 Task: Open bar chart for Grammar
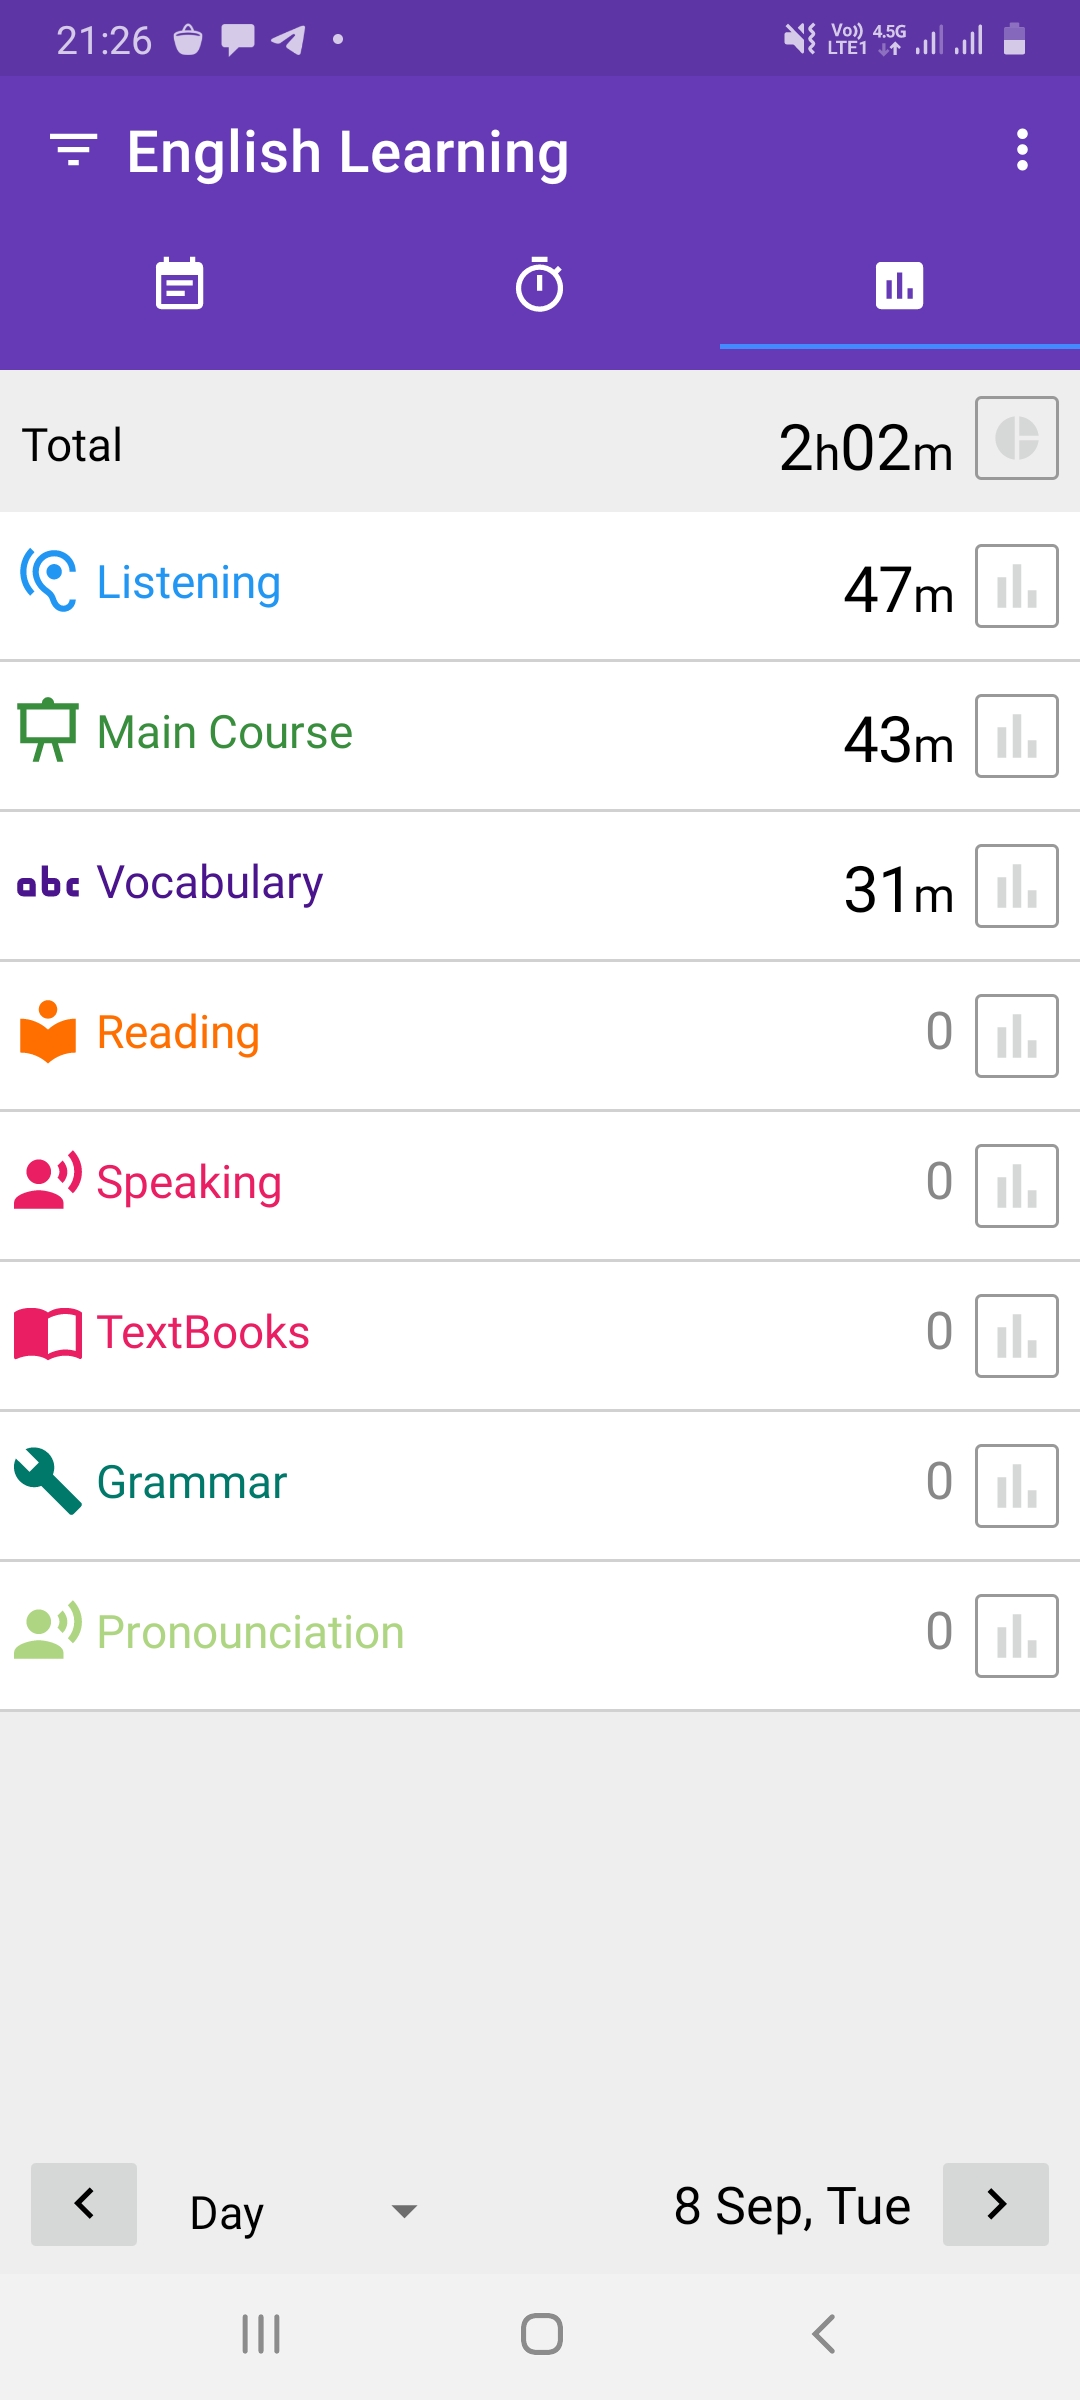tap(1017, 1486)
